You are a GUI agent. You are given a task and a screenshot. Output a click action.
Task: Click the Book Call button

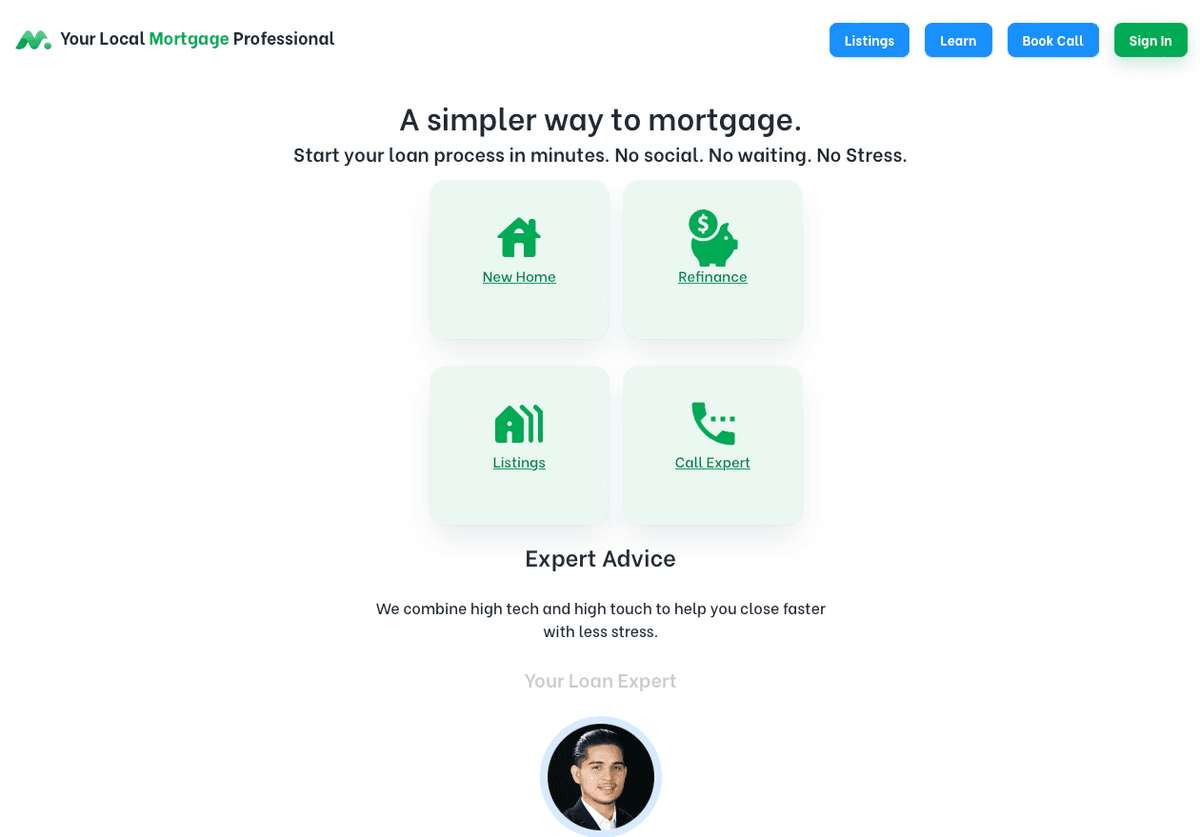1053,40
